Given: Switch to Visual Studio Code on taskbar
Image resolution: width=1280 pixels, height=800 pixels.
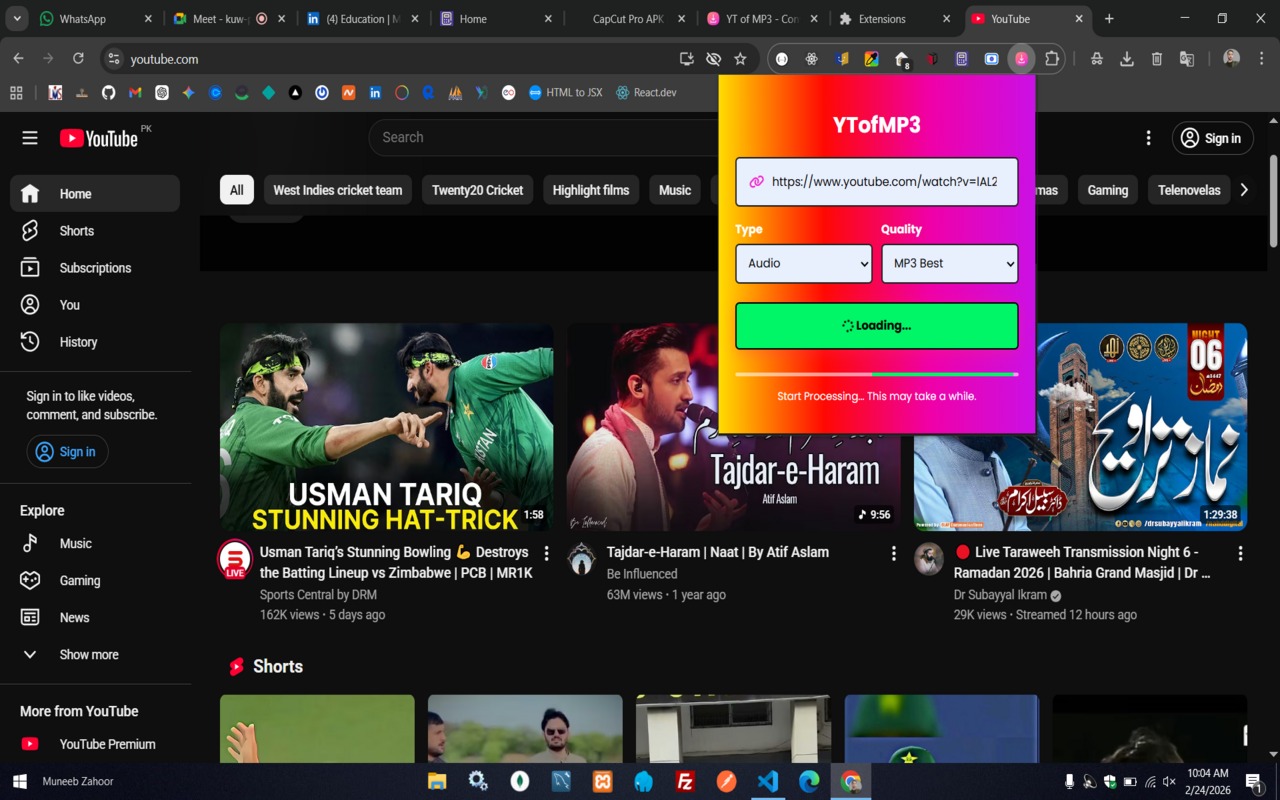Looking at the screenshot, I should coord(768,781).
